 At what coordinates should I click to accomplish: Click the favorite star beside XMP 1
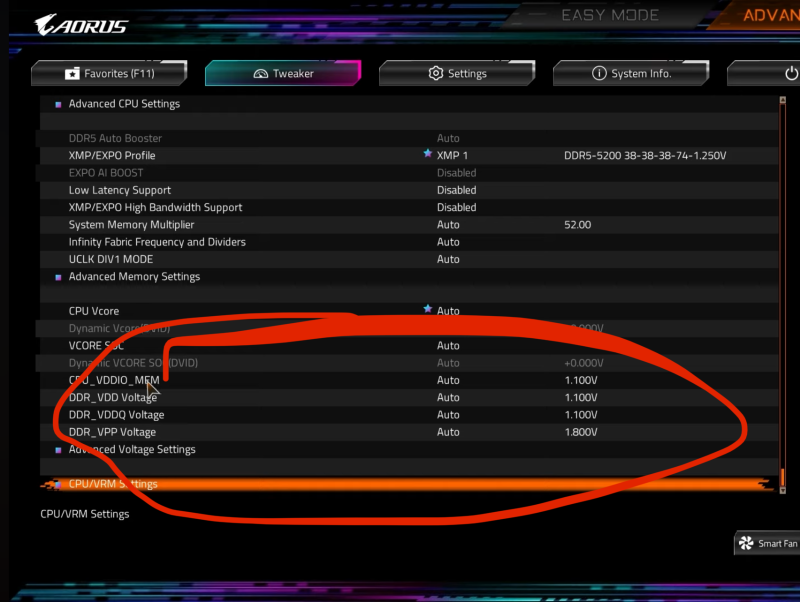click(428, 153)
